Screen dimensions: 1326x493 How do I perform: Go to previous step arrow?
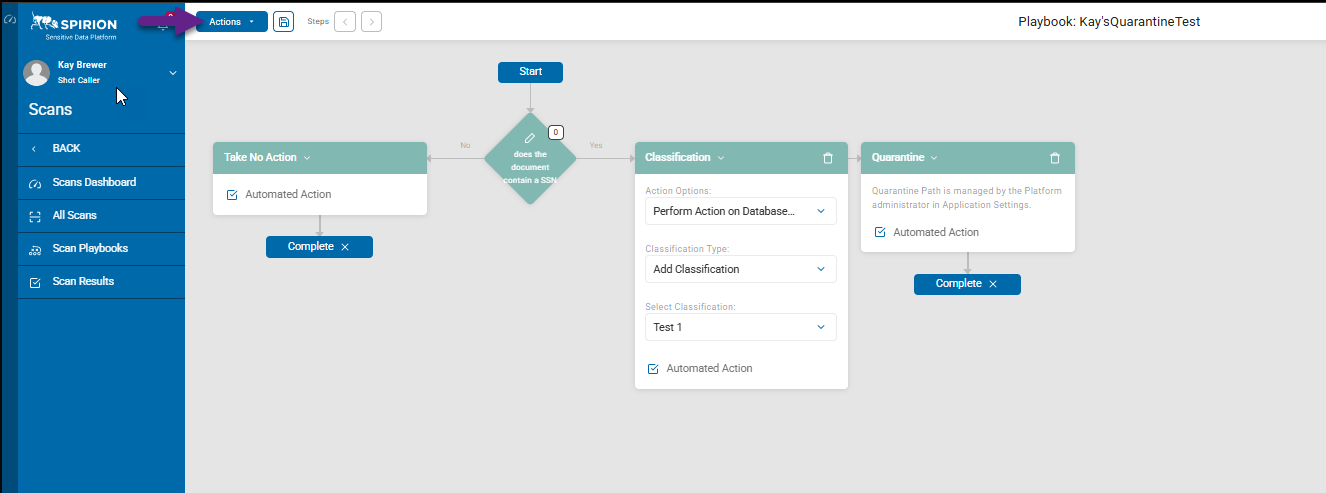click(345, 22)
